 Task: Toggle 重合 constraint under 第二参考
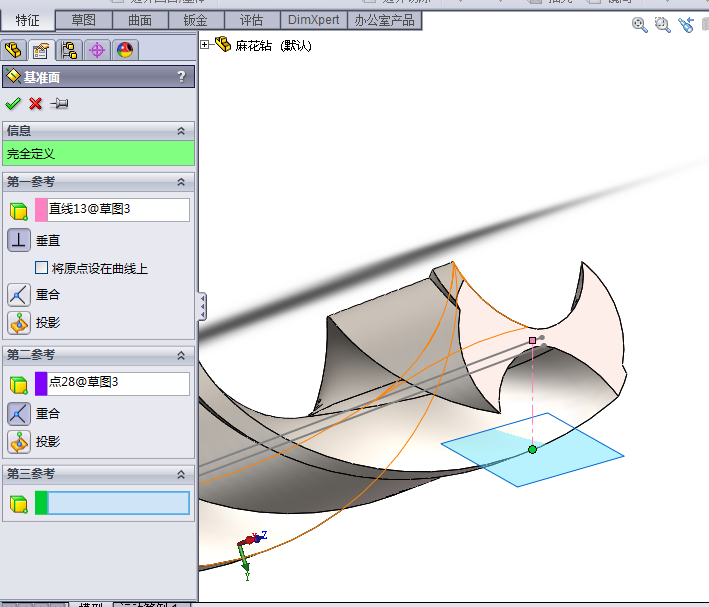(x=19, y=413)
